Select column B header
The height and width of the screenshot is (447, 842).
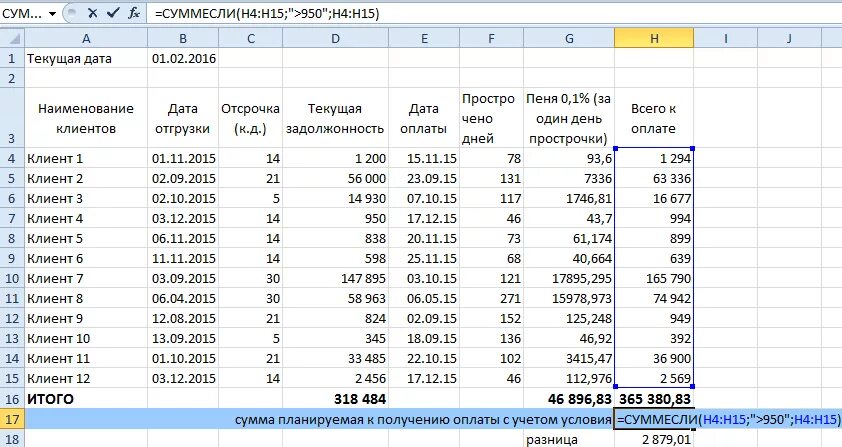tap(183, 39)
